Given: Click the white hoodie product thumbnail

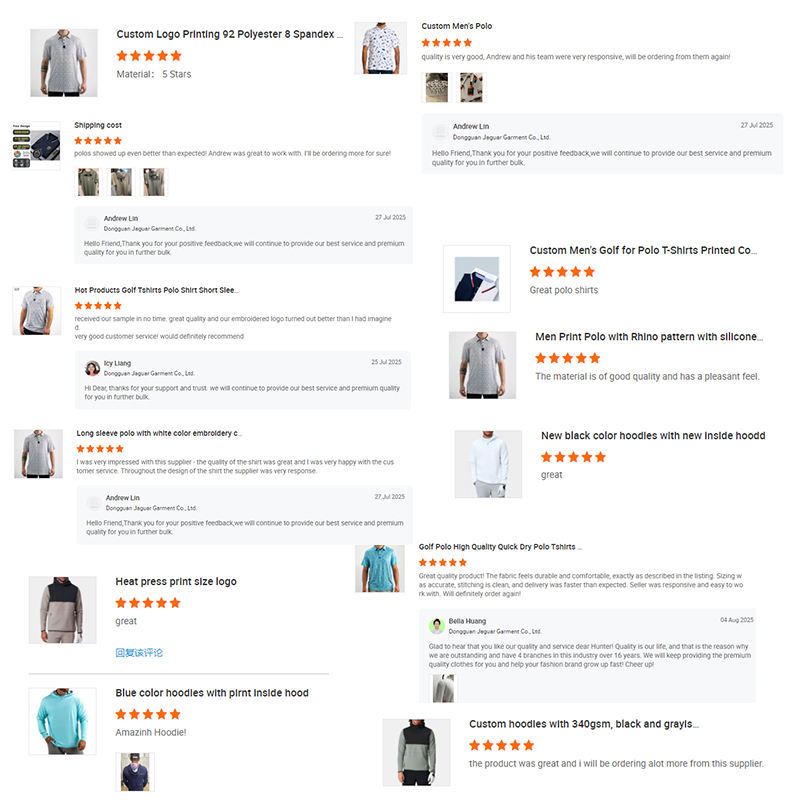Looking at the screenshot, I should [488, 464].
